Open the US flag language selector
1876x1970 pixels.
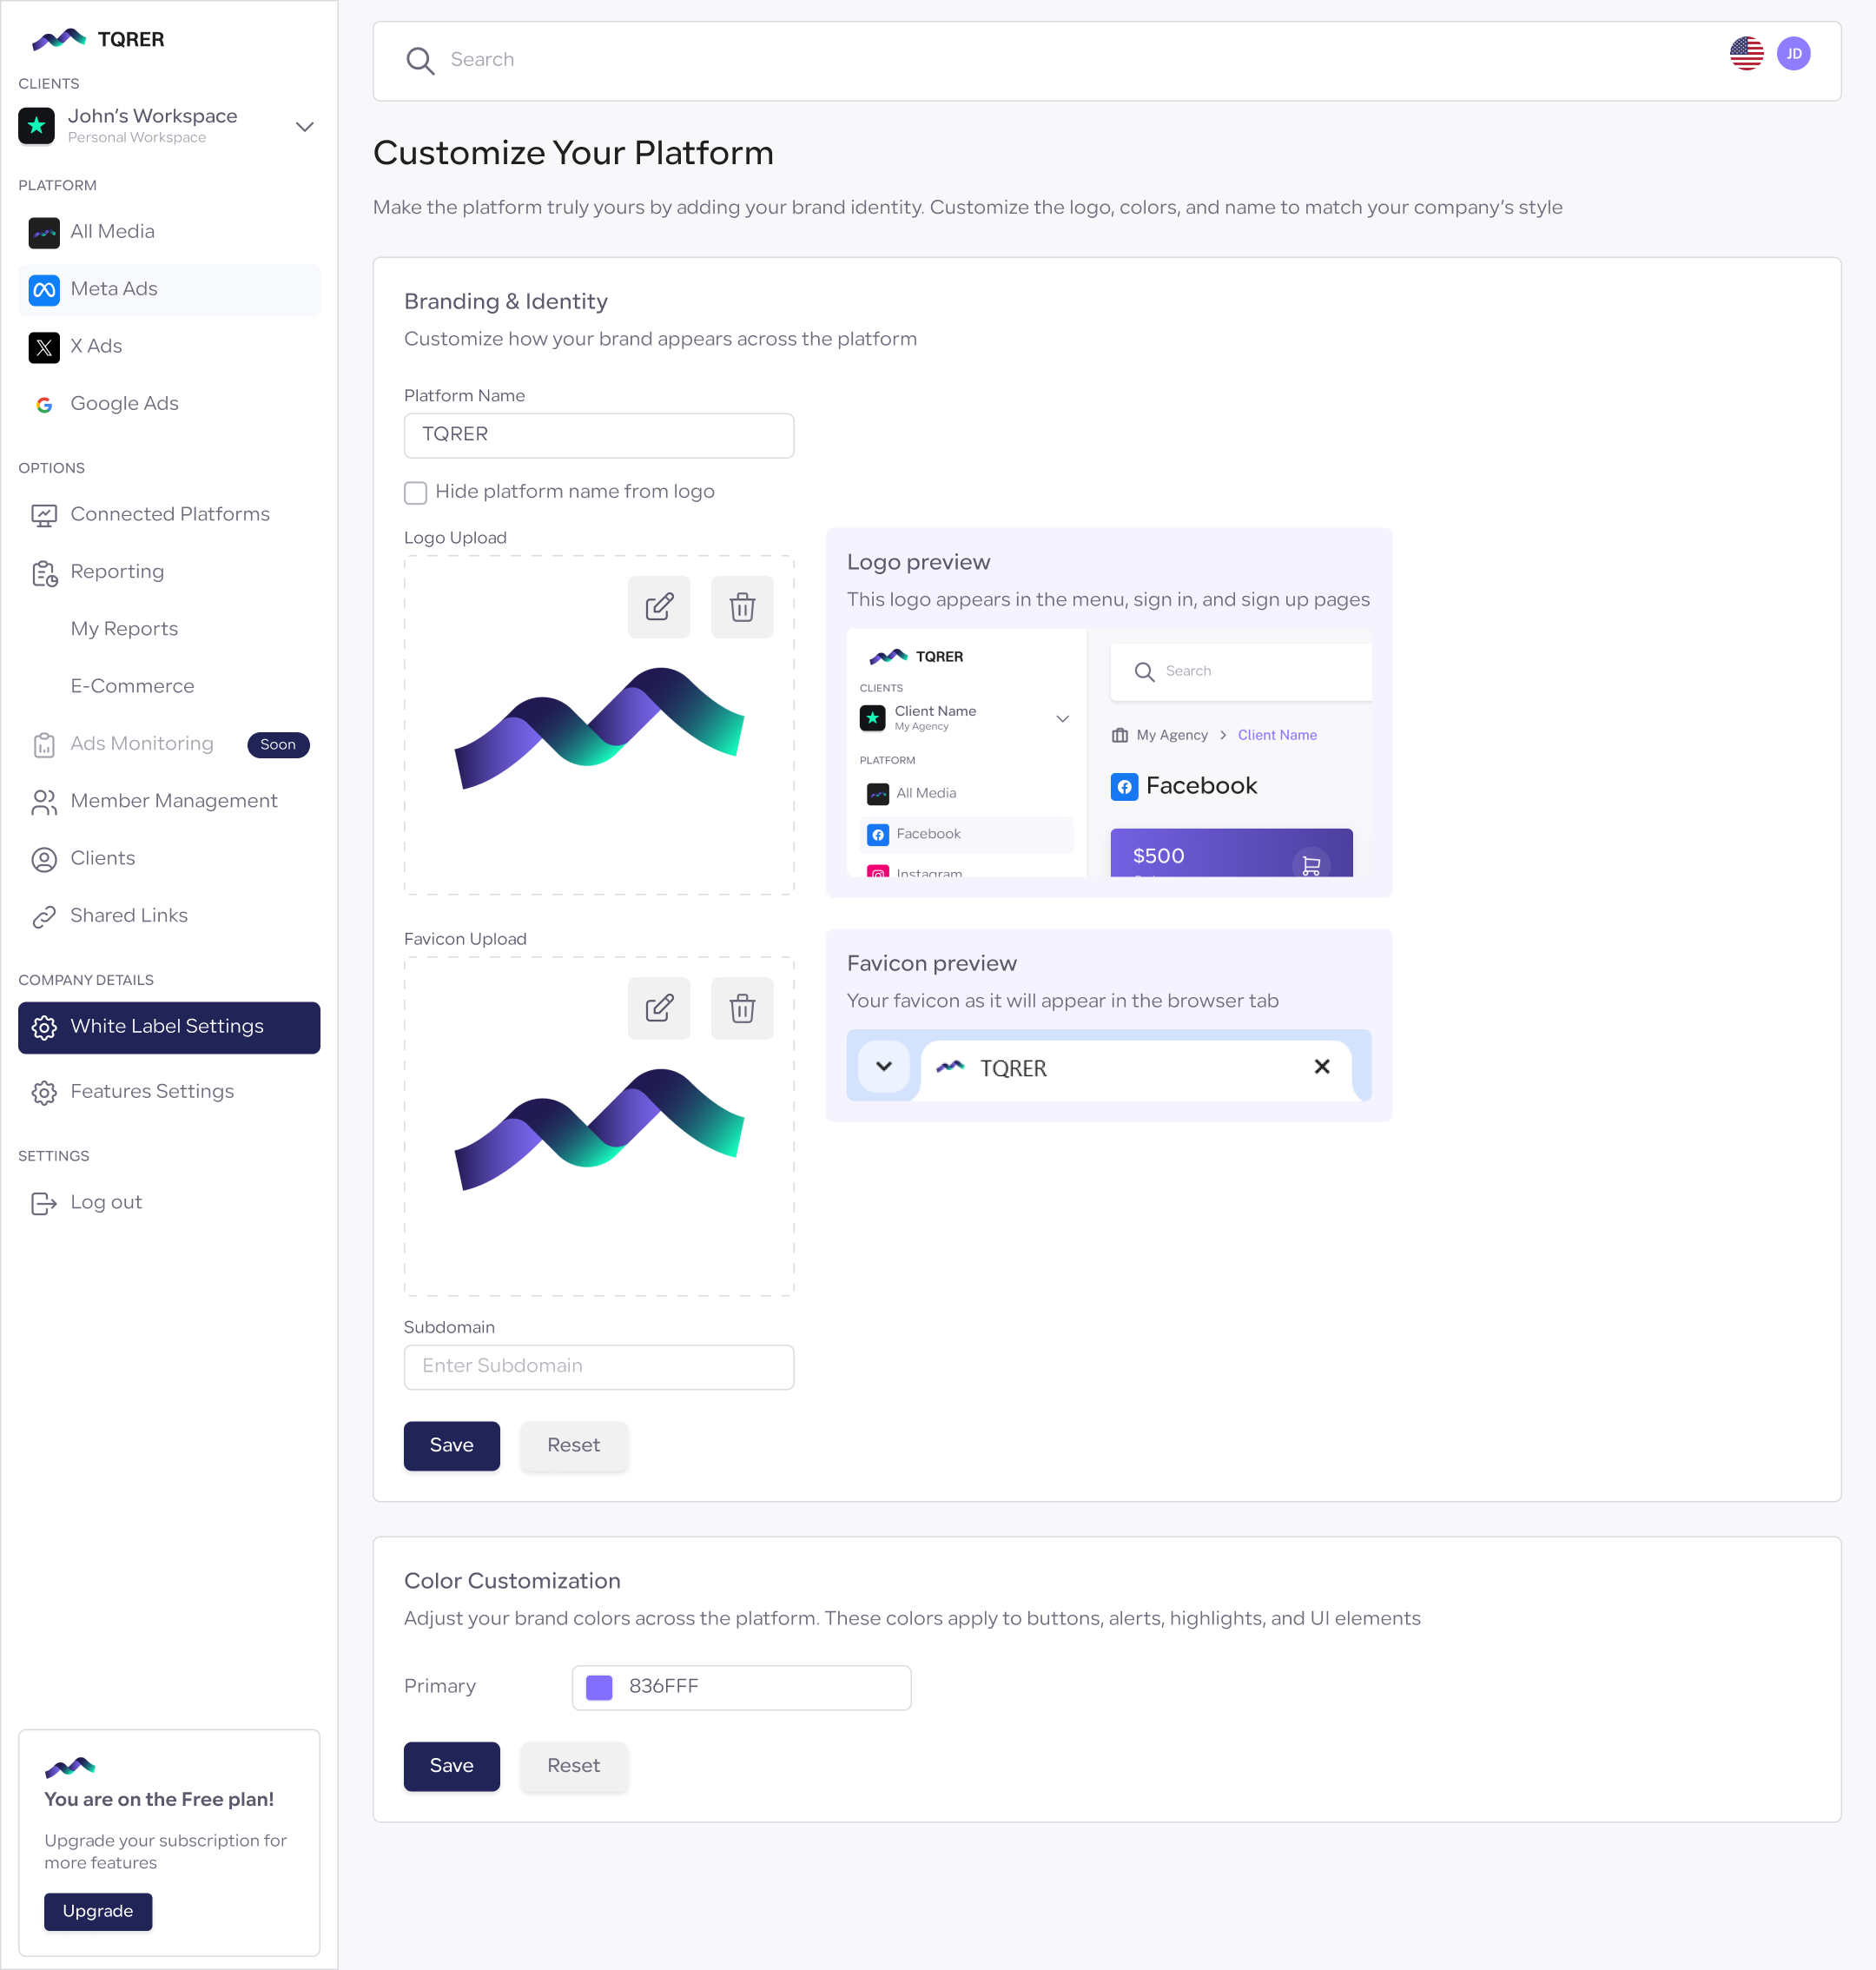tap(1746, 54)
